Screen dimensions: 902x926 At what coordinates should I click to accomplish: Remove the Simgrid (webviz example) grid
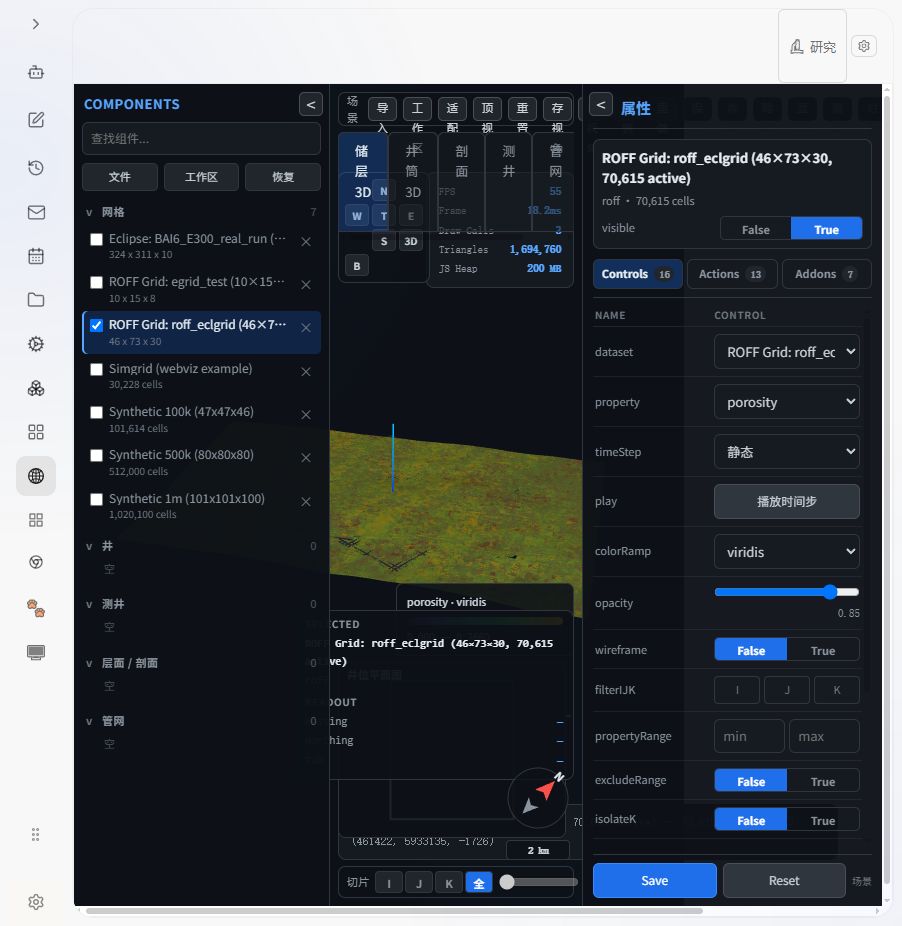(x=306, y=372)
